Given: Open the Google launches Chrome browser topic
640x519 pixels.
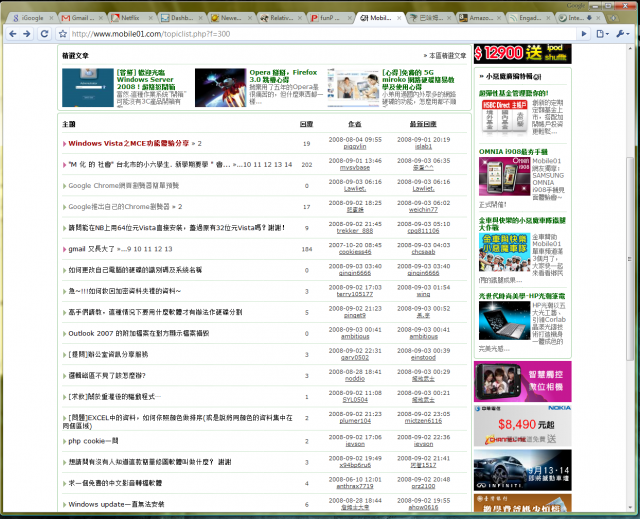Looking at the screenshot, I should pos(119,207).
